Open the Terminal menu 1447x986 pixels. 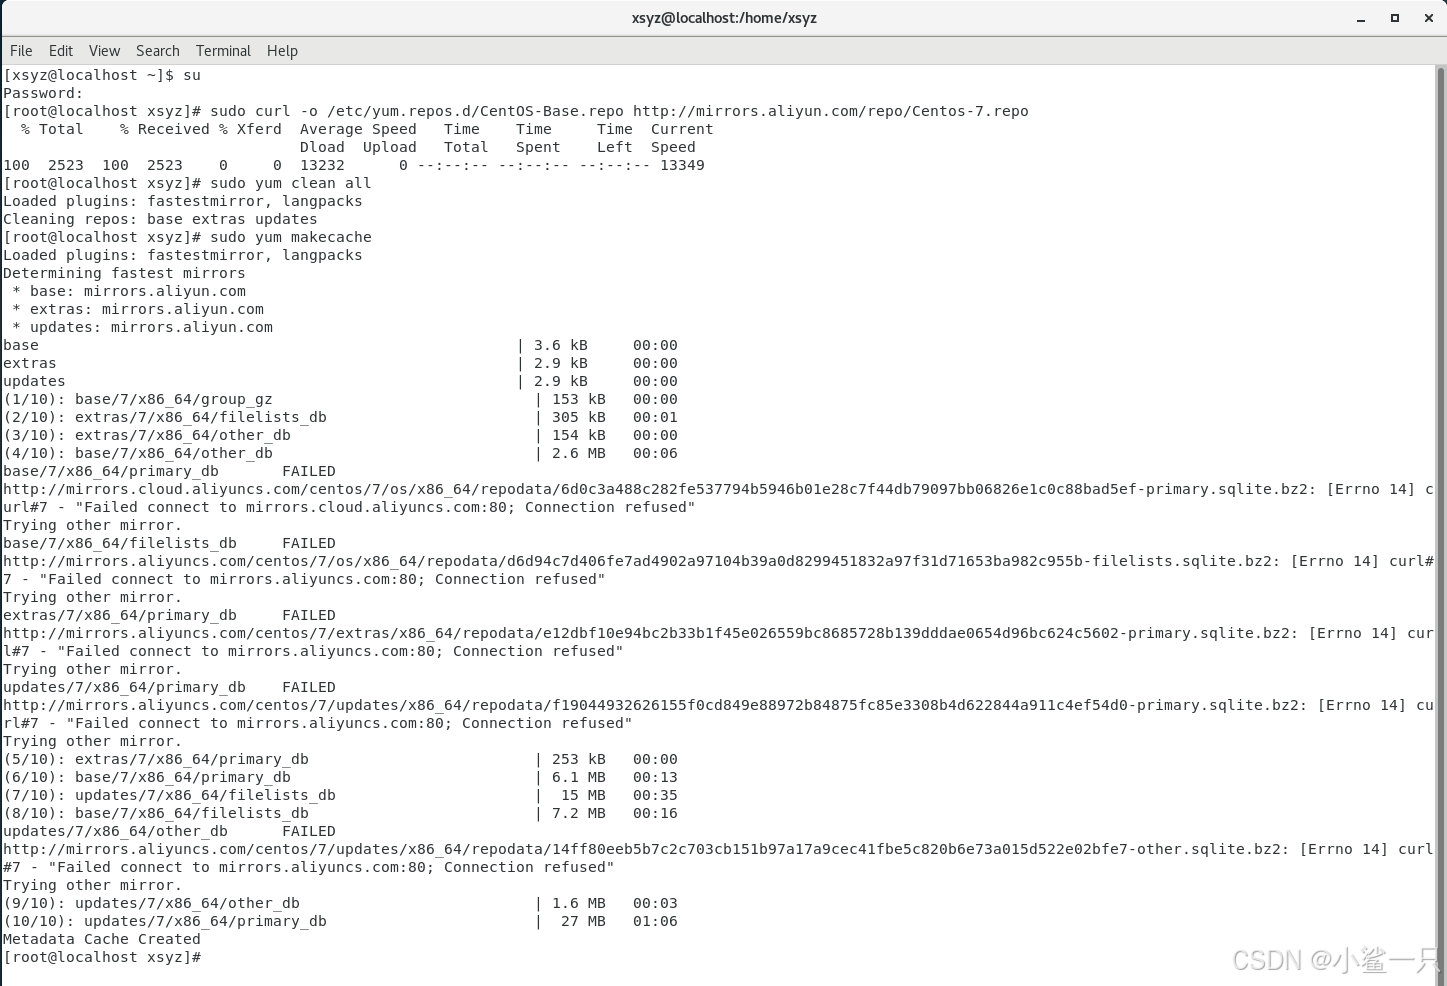223,51
